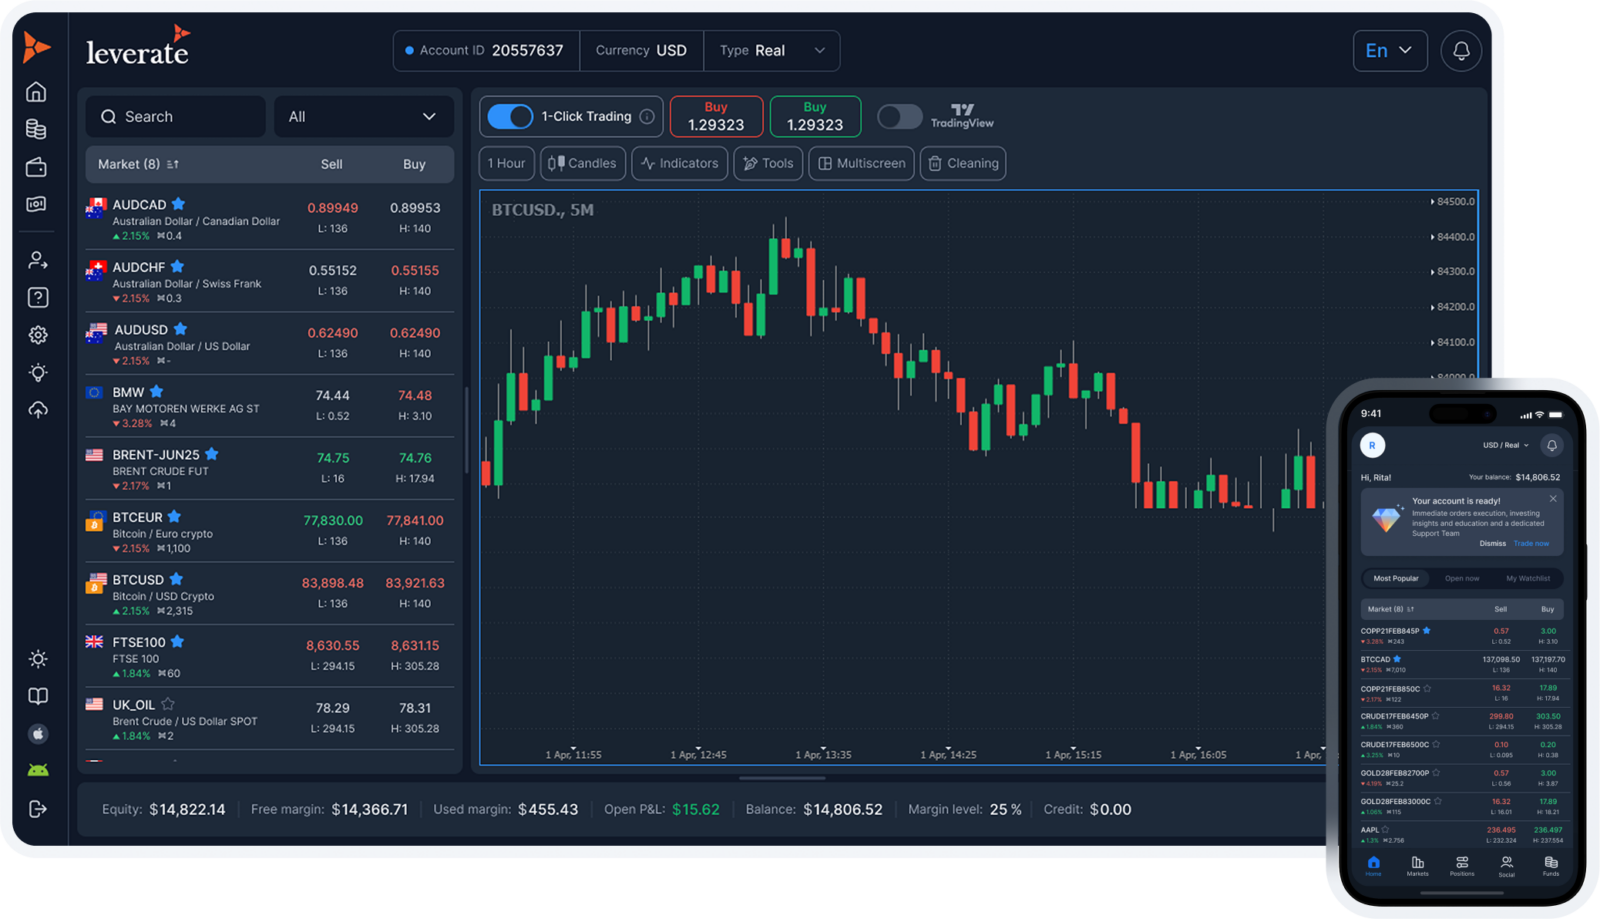Open the Indicators menu
This screenshot has height=919, width=1600.
click(x=680, y=163)
